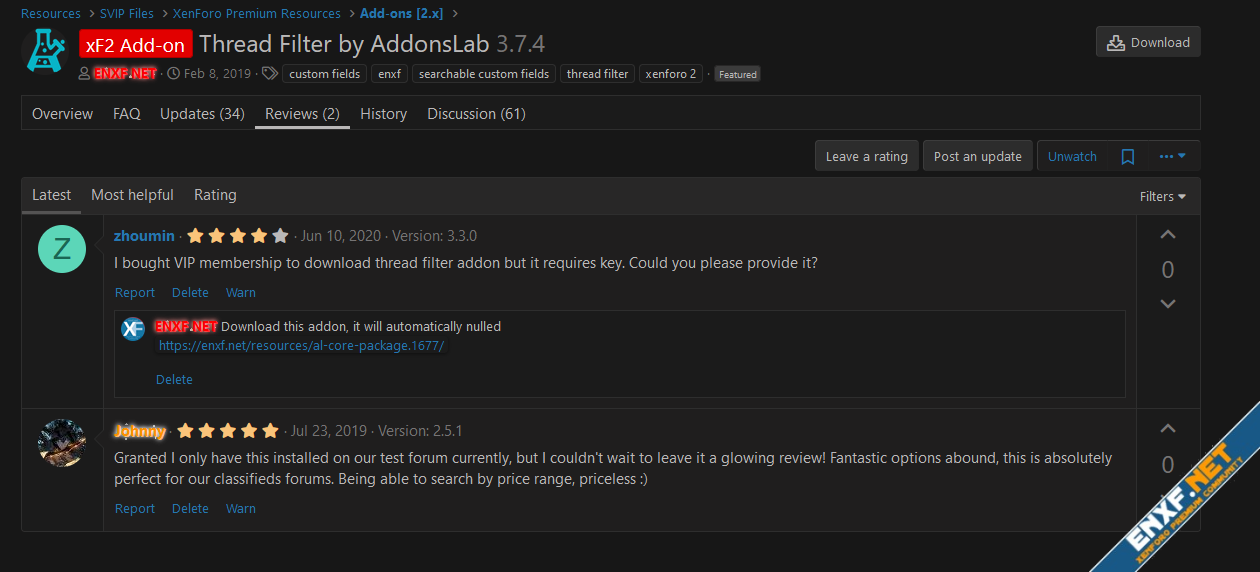Select the searchable custom fields tag
The height and width of the screenshot is (572, 1260).
484,74
